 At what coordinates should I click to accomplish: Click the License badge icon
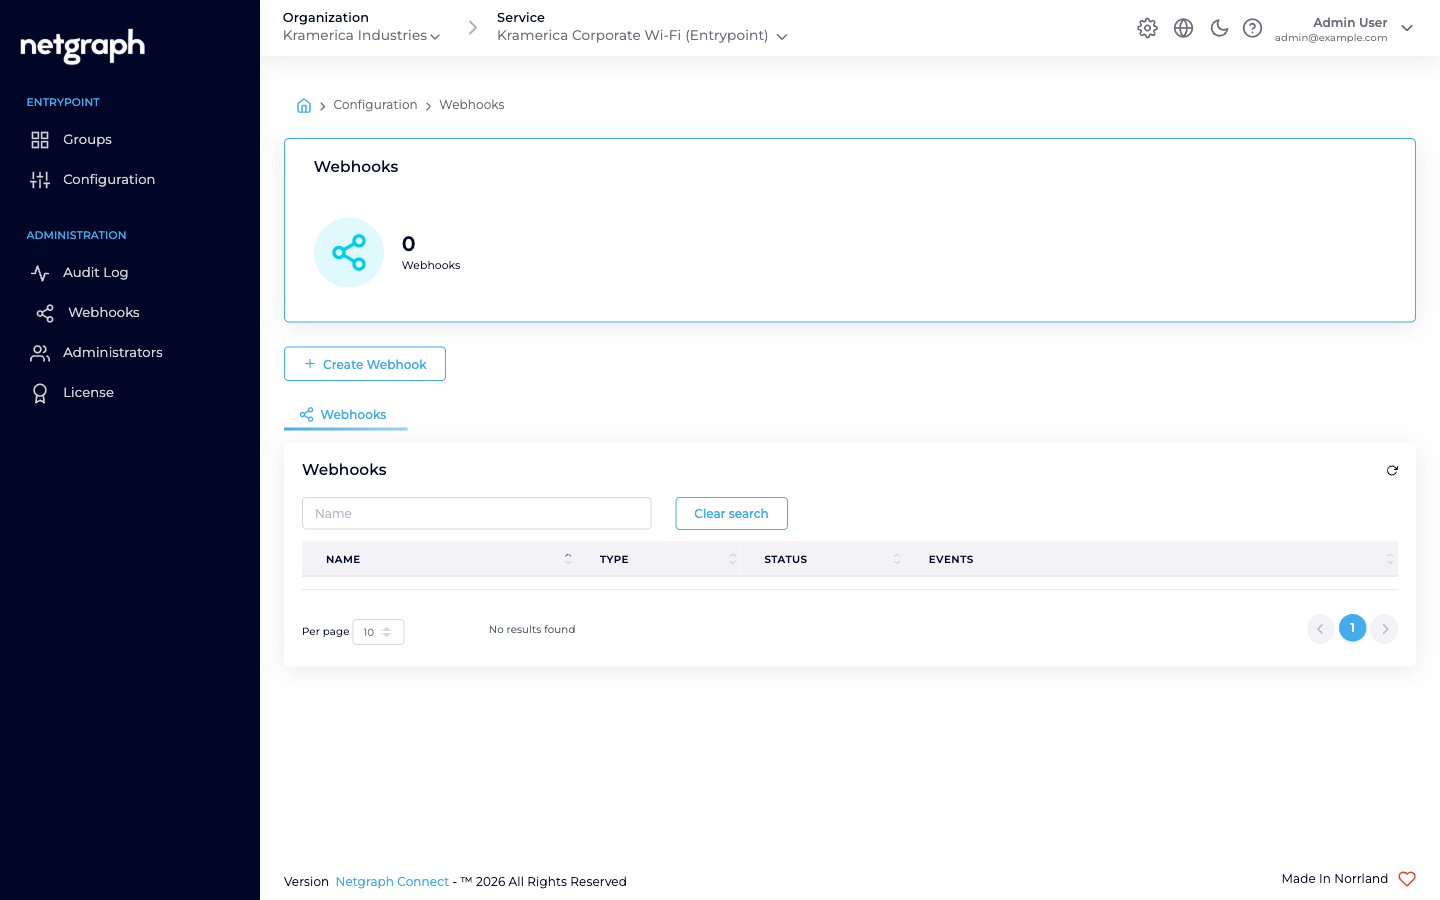[x=40, y=393]
